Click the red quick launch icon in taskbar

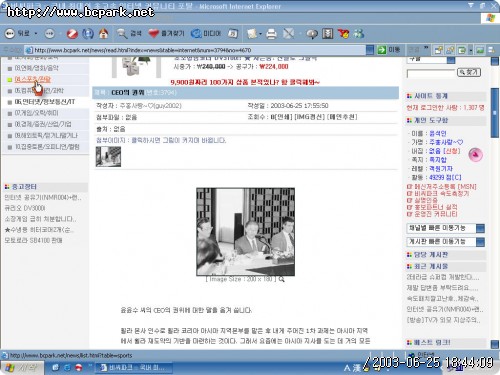tap(79, 368)
